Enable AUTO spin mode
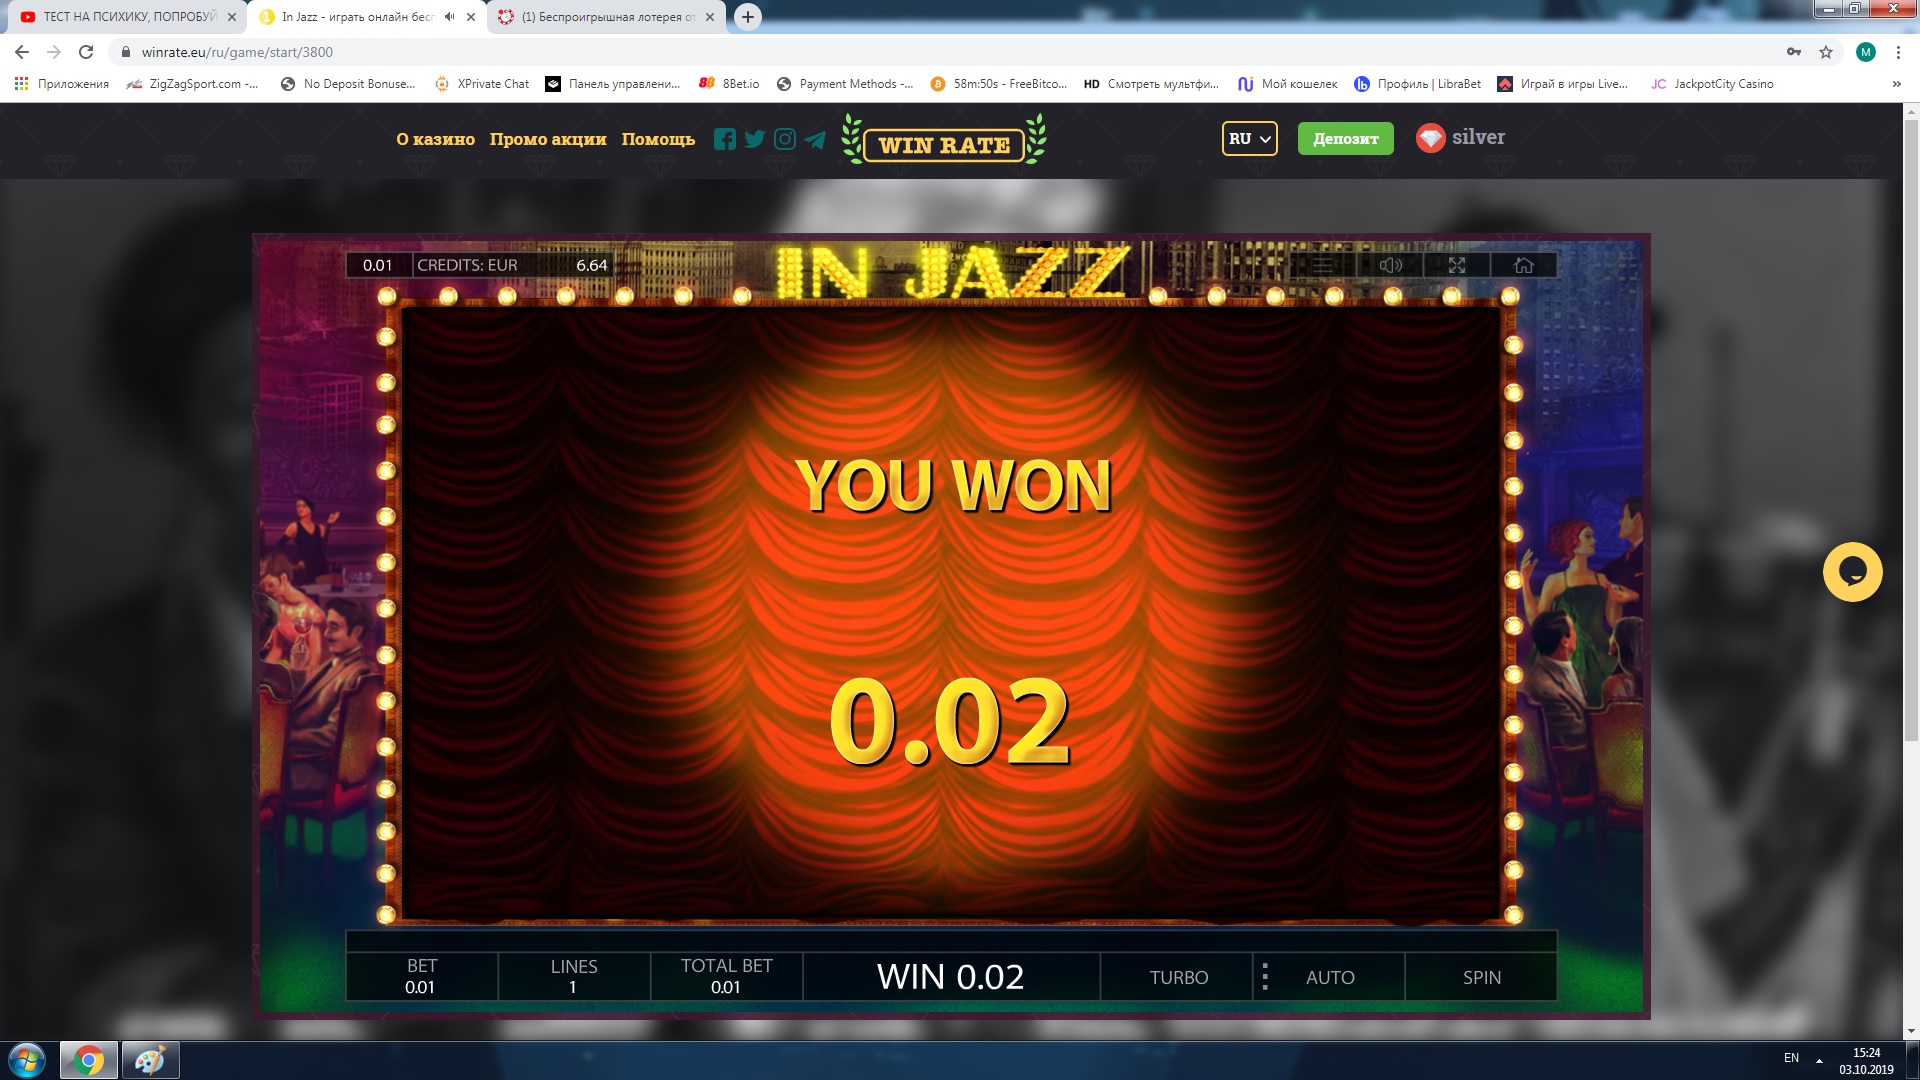The height and width of the screenshot is (1080, 1920). (x=1330, y=977)
